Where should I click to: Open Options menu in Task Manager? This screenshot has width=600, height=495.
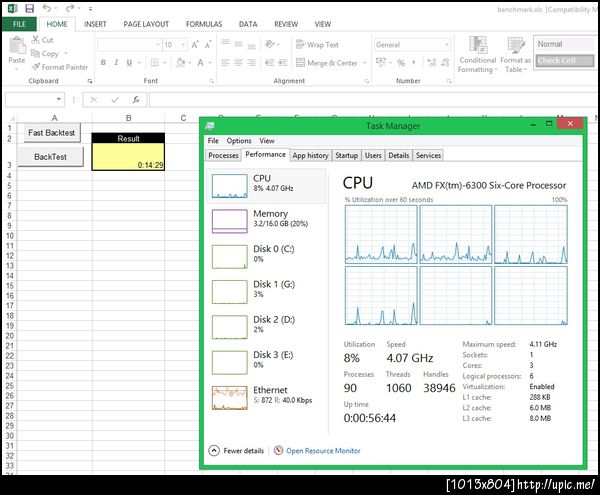pyautogui.click(x=239, y=141)
